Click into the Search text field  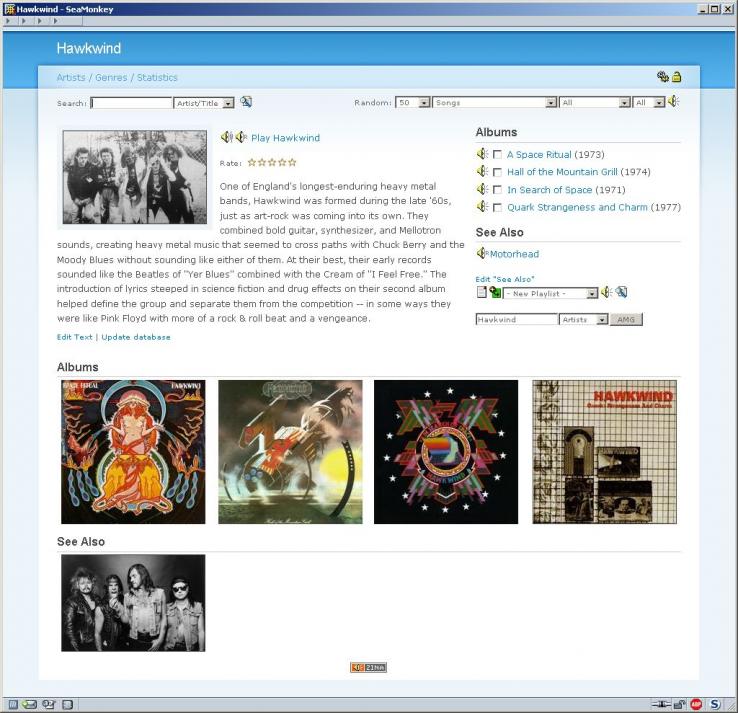coord(131,103)
